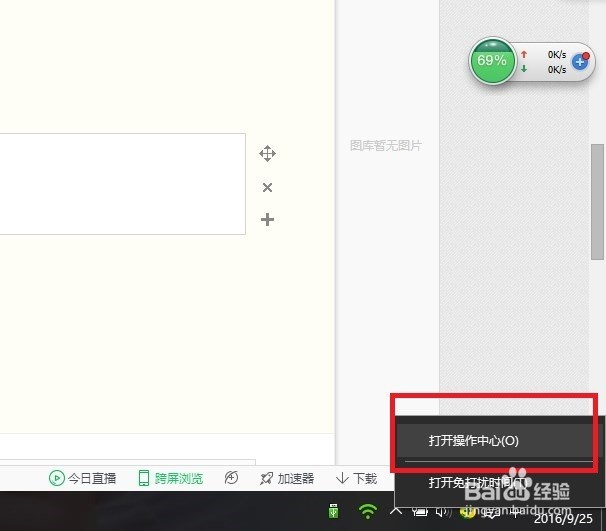The image size is (606, 531).
Task: Click the vertical scrollbar thumb on right
Action: (x=597, y=202)
